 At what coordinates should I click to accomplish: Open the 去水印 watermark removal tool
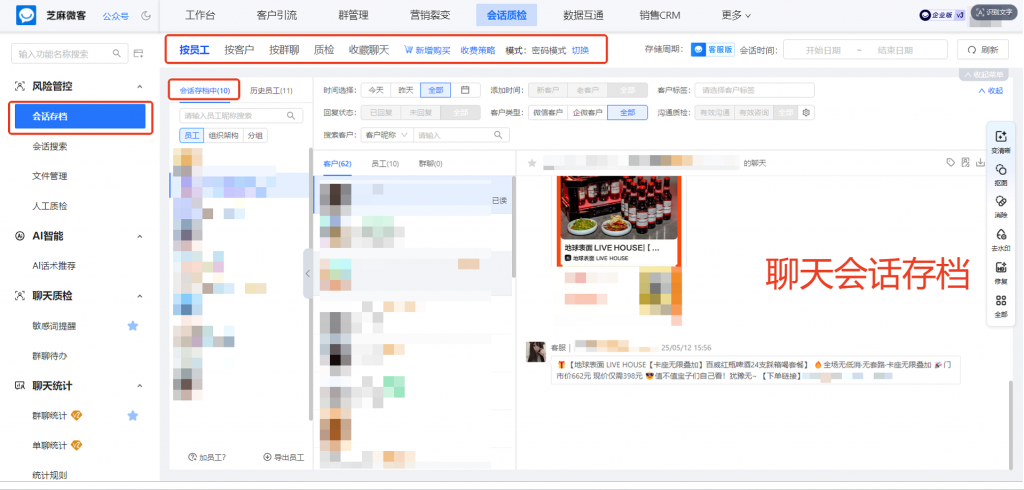point(1000,238)
